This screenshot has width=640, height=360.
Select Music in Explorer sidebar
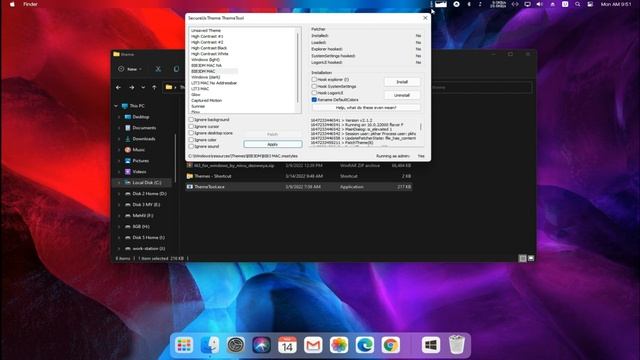pyautogui.click(x=138, y=150)
